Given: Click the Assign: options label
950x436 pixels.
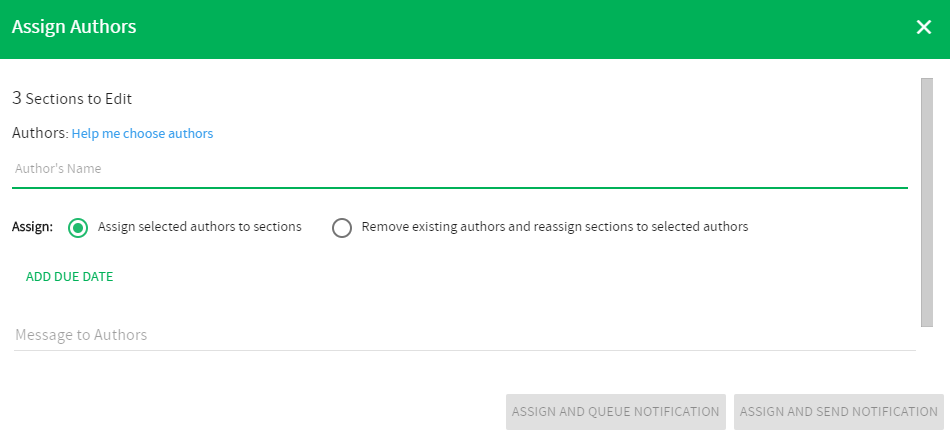Looking at the screenshot, I should [32, 227].
